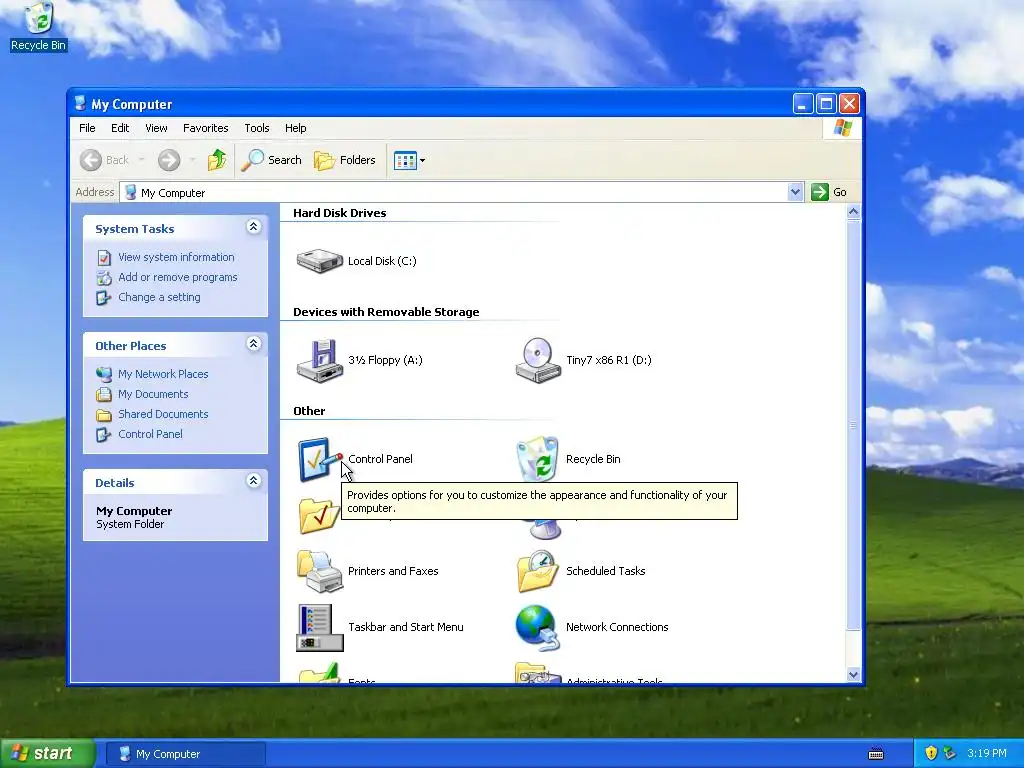Collapse the Other Places panel

(253, 344)
